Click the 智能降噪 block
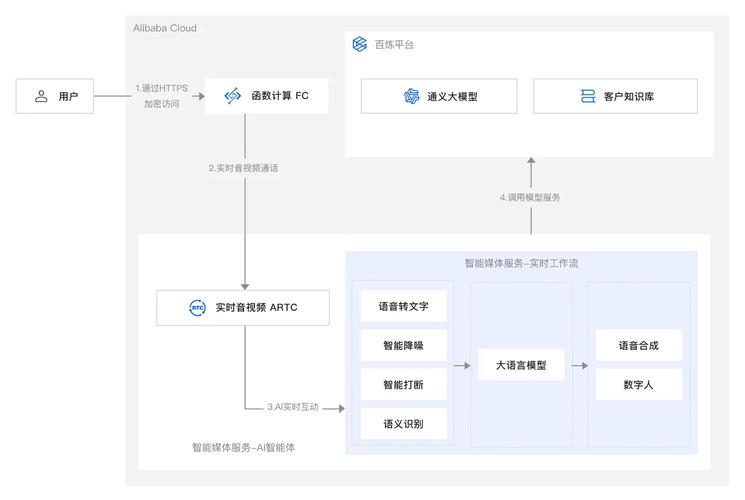Image resolution: width=745 pixels, height=500 pixels. pos(403,346)
